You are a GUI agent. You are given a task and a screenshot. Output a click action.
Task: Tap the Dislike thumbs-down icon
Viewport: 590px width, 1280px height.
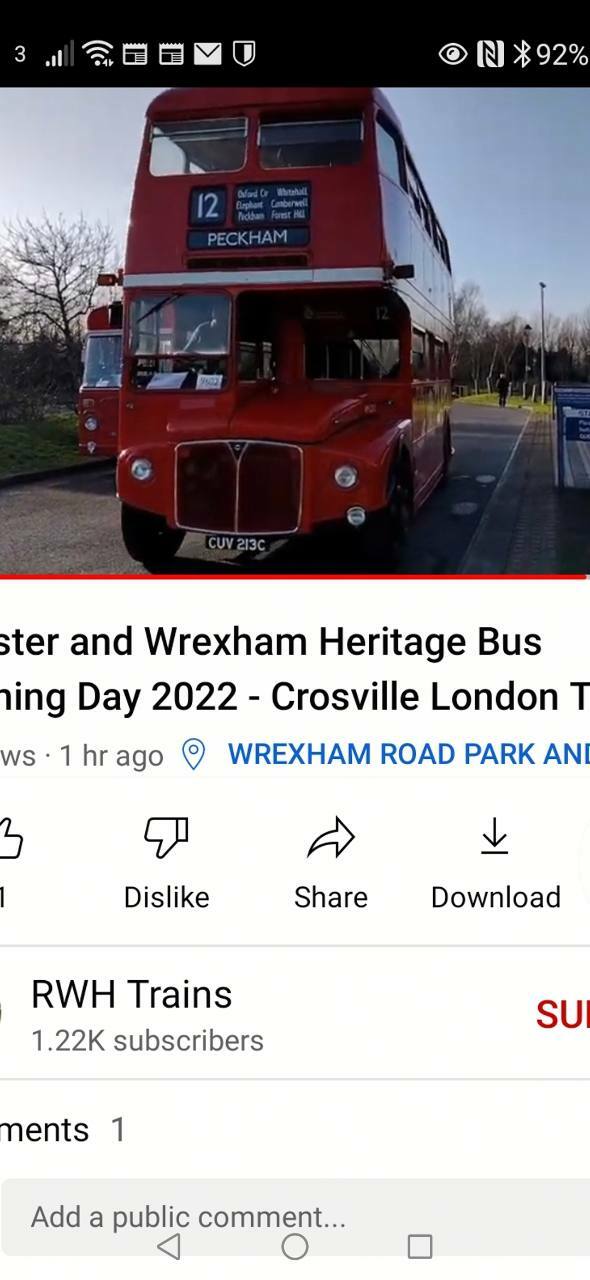pyautogui.click(x=166, y=837)
